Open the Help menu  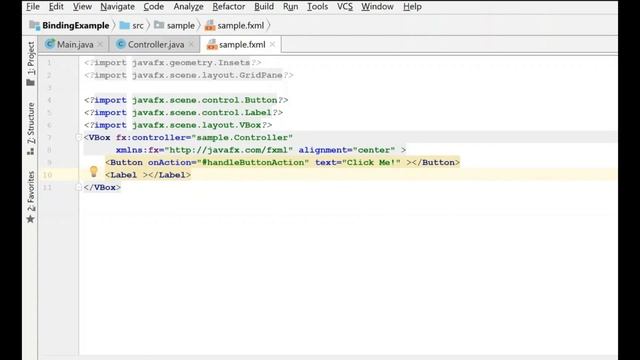coord(412,7)
